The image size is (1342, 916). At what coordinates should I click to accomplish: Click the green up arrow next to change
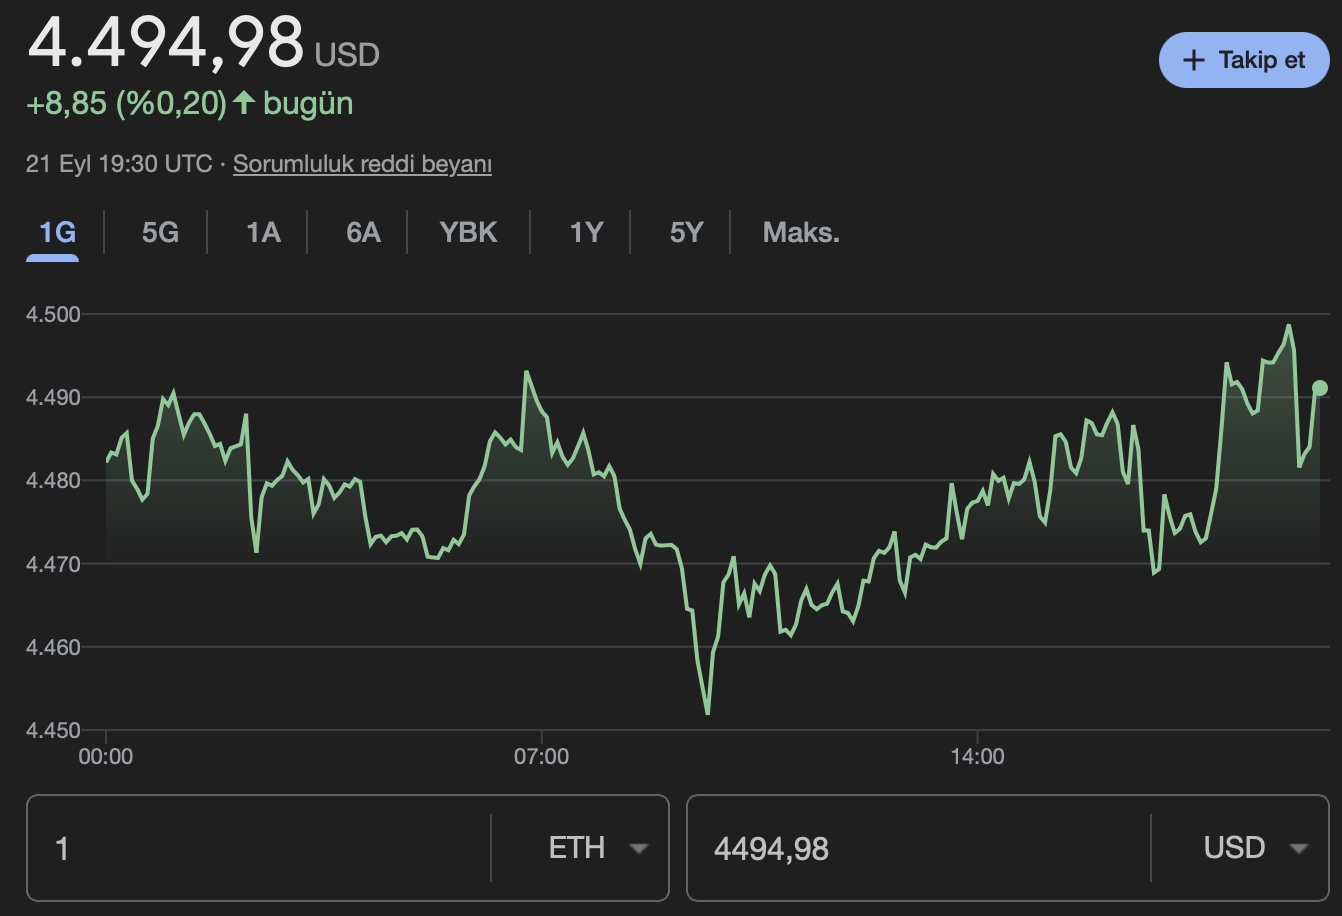pos(244,102)
